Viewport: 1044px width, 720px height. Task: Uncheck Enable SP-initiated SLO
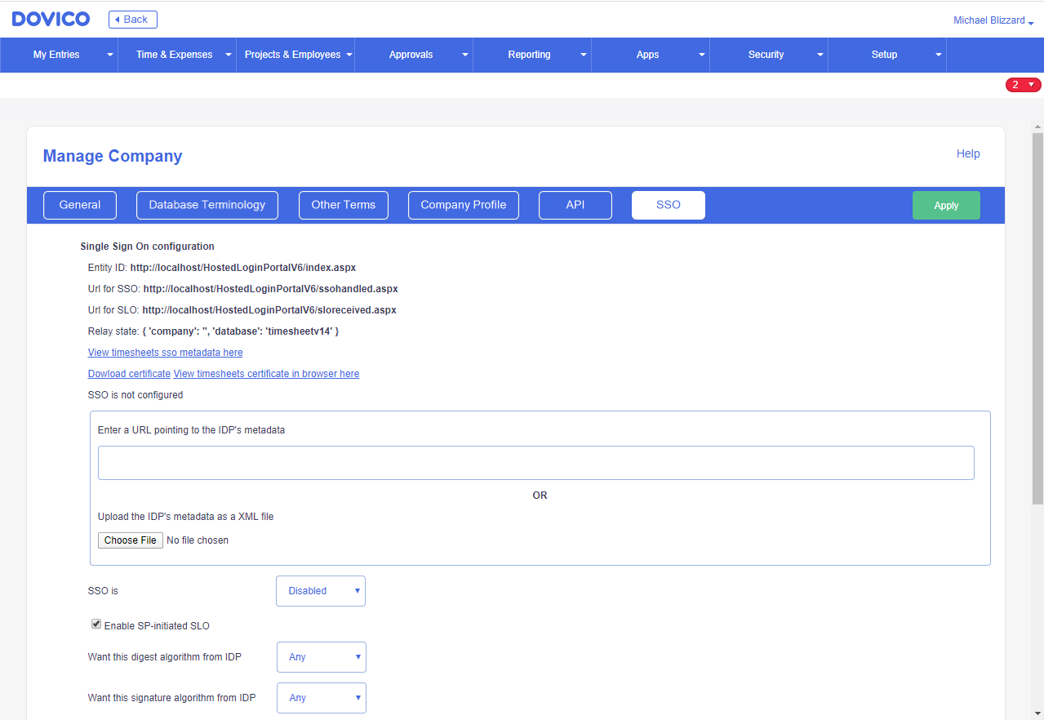[x=95, y=624]
